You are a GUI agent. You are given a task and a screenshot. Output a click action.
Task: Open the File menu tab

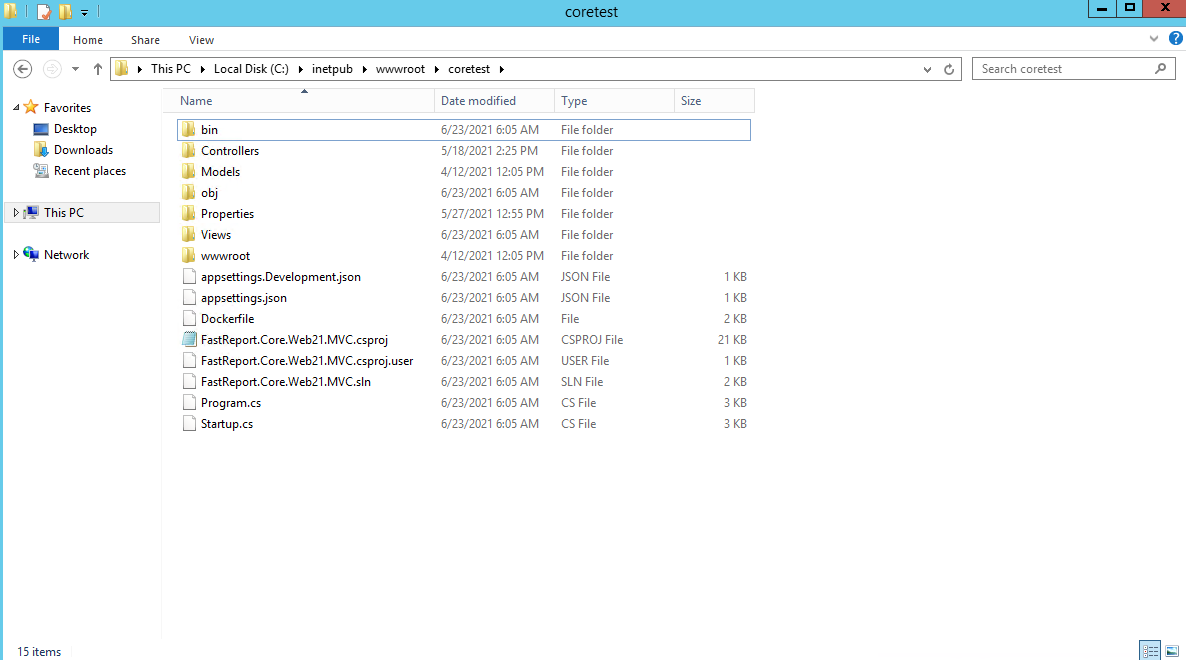click(31, 39)
